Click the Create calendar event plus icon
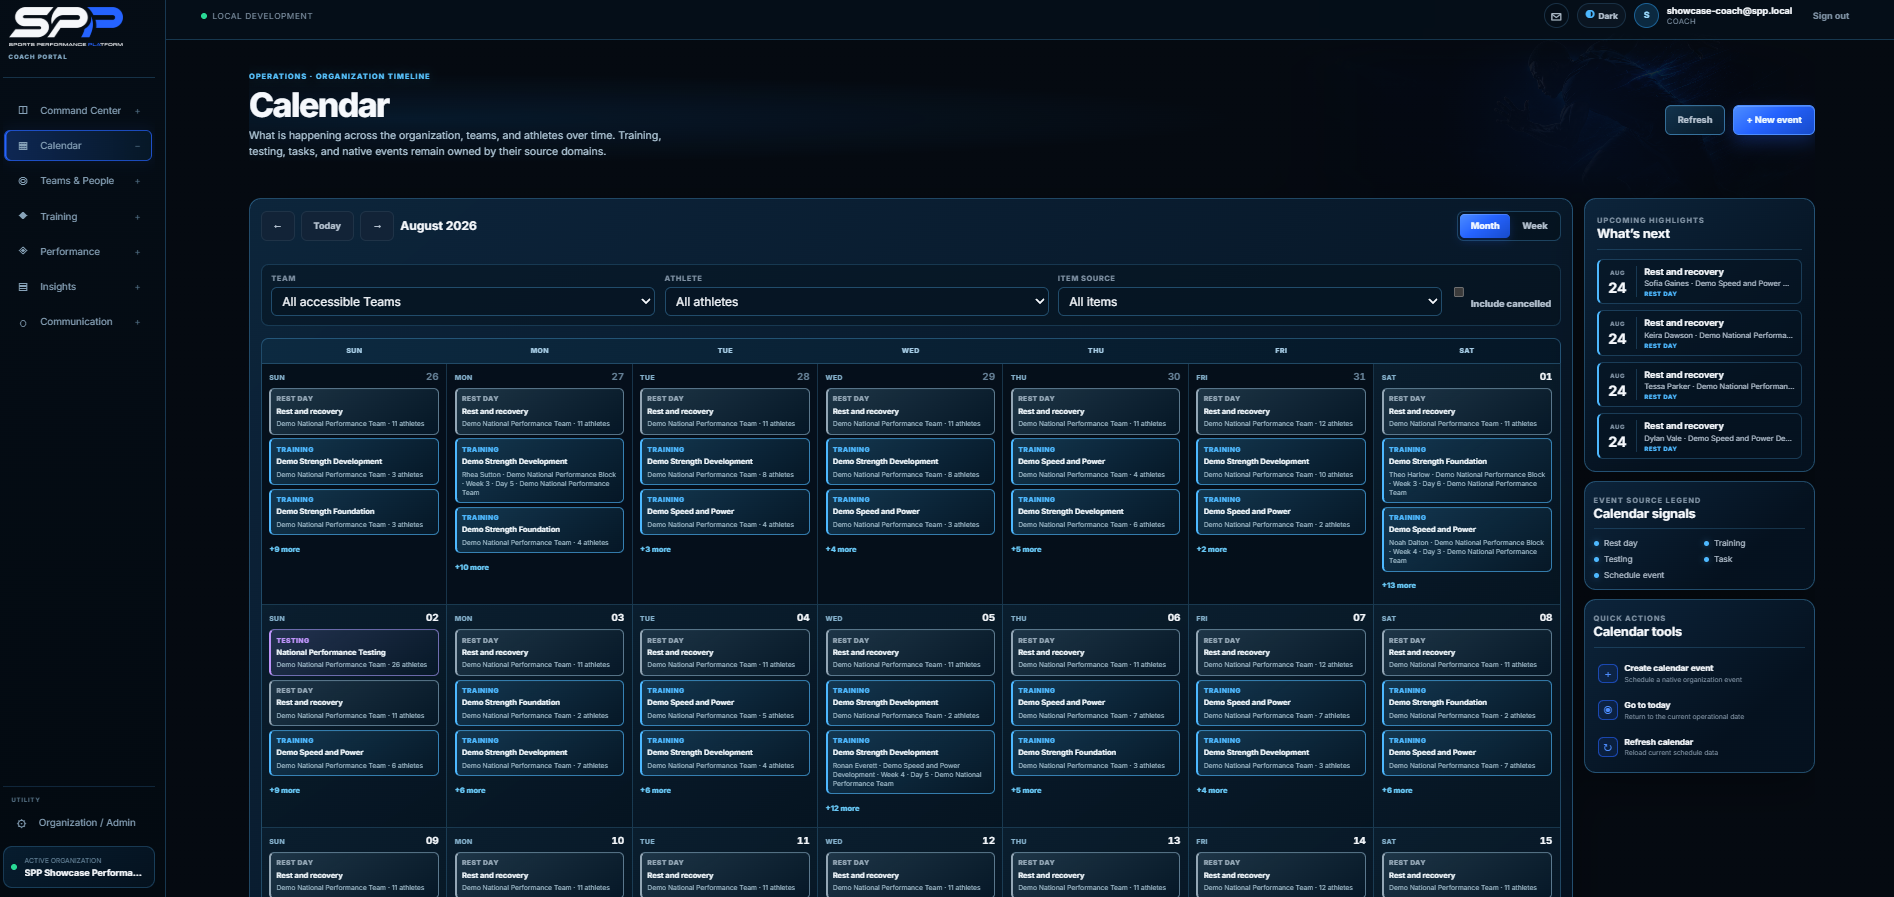The image size is (1894, 897). pyautogui.click(x=1608, y=674)
